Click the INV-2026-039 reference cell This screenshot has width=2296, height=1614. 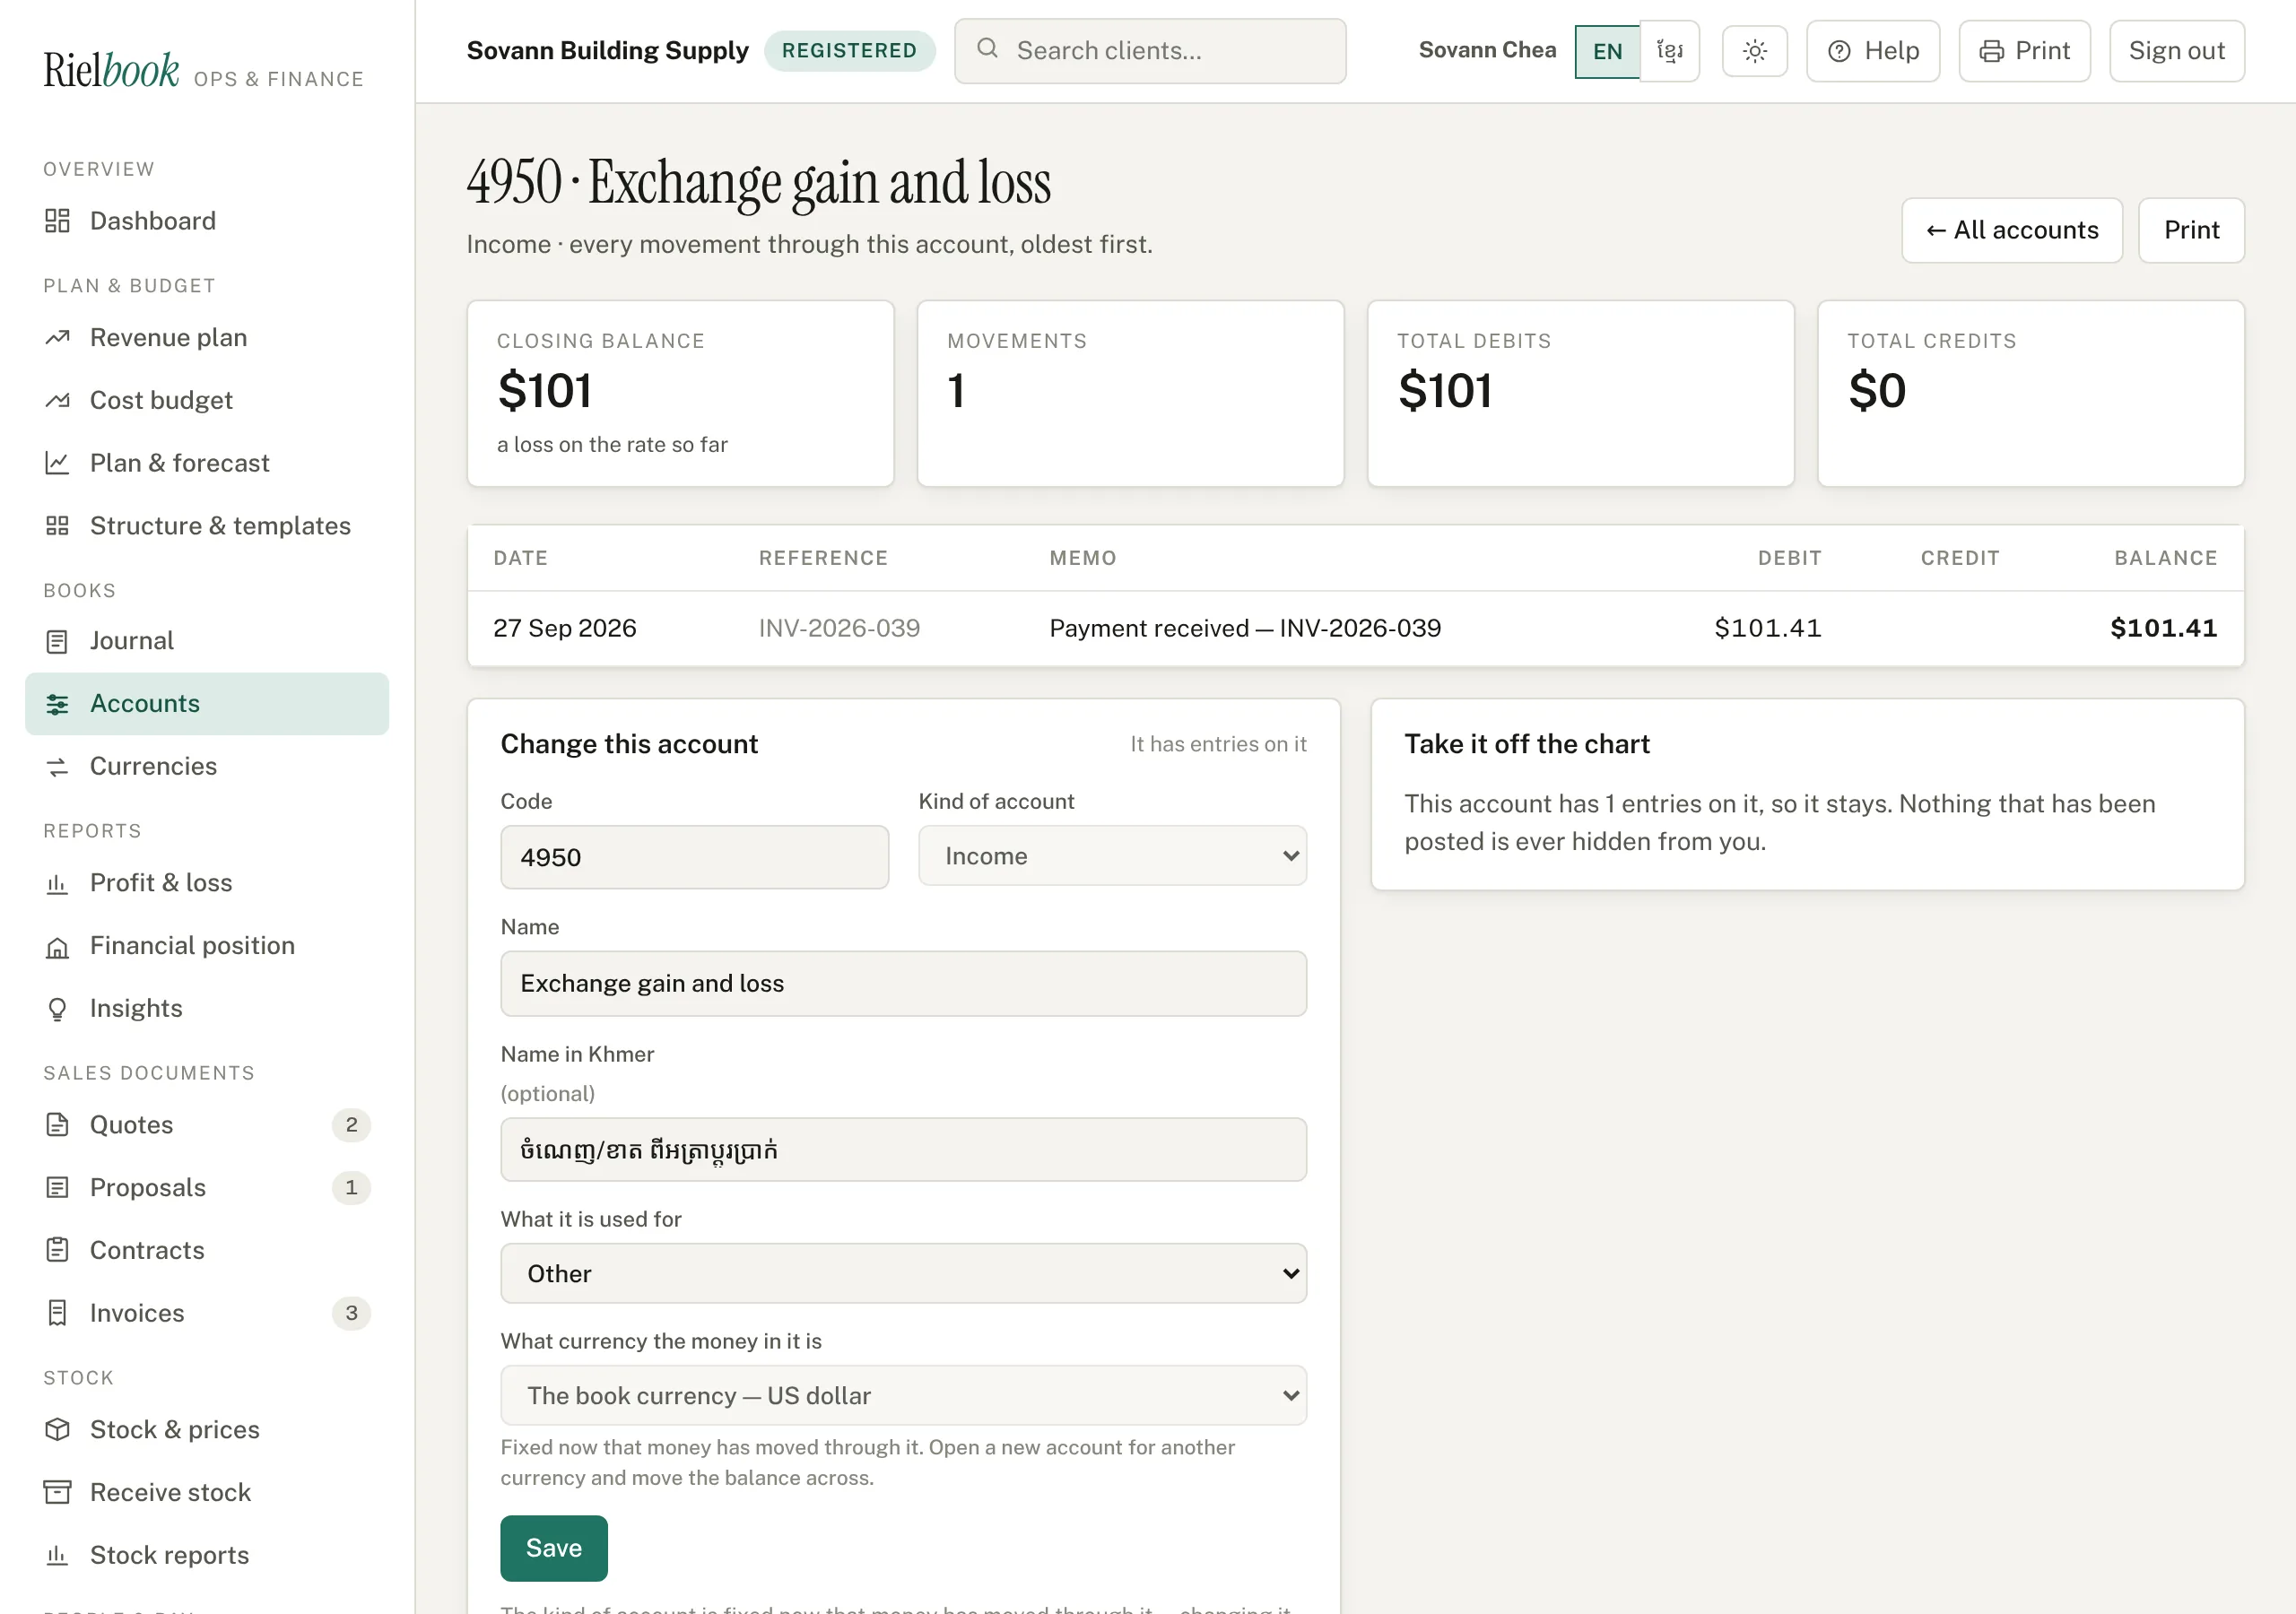point(839,628)
